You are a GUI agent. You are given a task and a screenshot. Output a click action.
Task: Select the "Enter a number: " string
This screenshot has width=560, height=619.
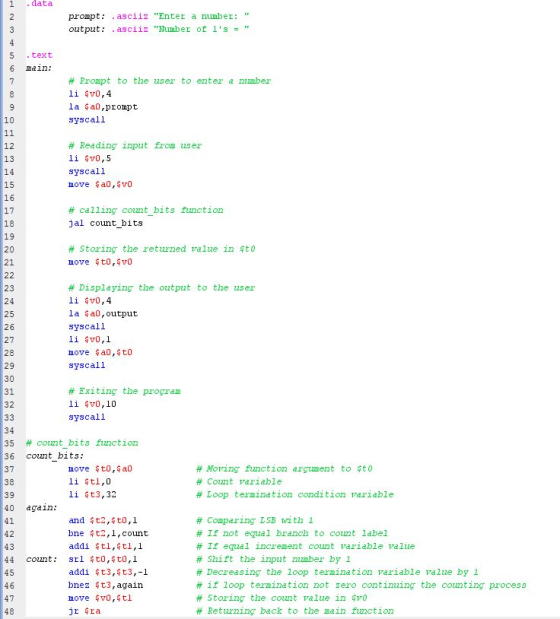pyautogui.click(x=201, y=16)
